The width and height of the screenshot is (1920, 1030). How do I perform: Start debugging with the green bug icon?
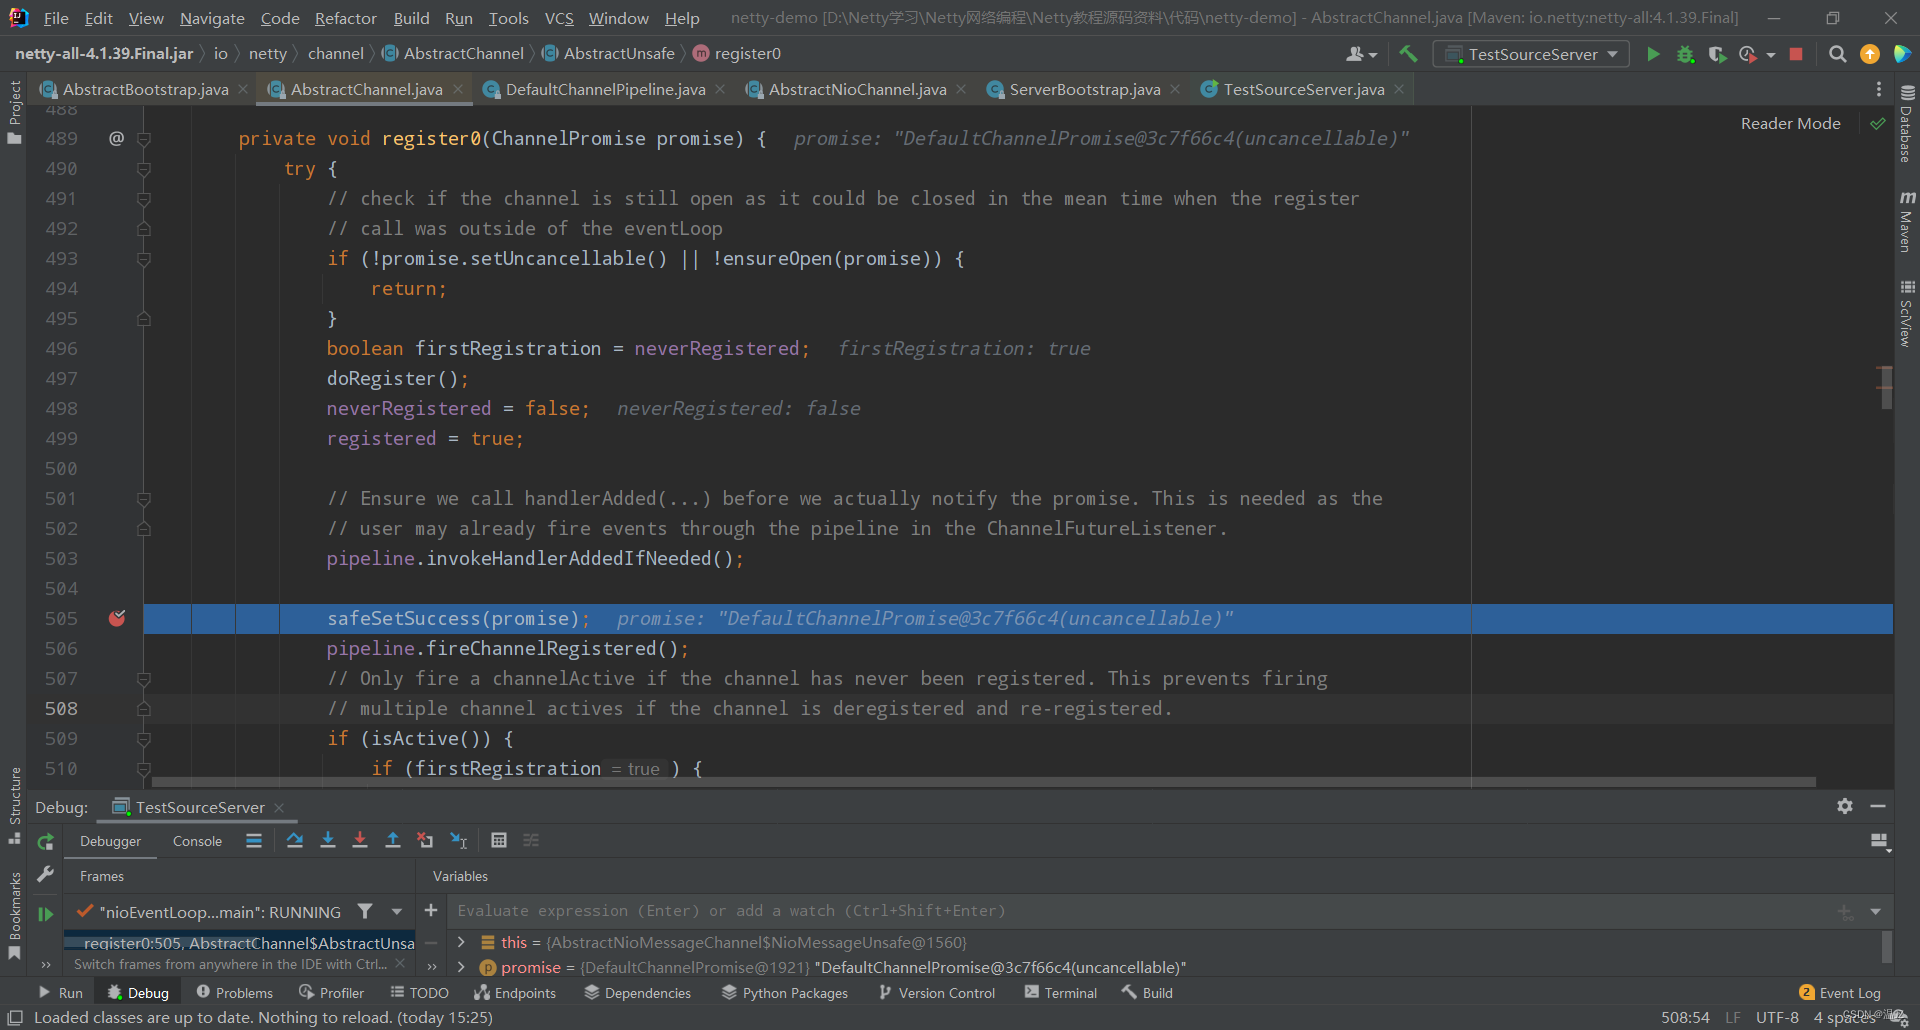(1685, 54)
